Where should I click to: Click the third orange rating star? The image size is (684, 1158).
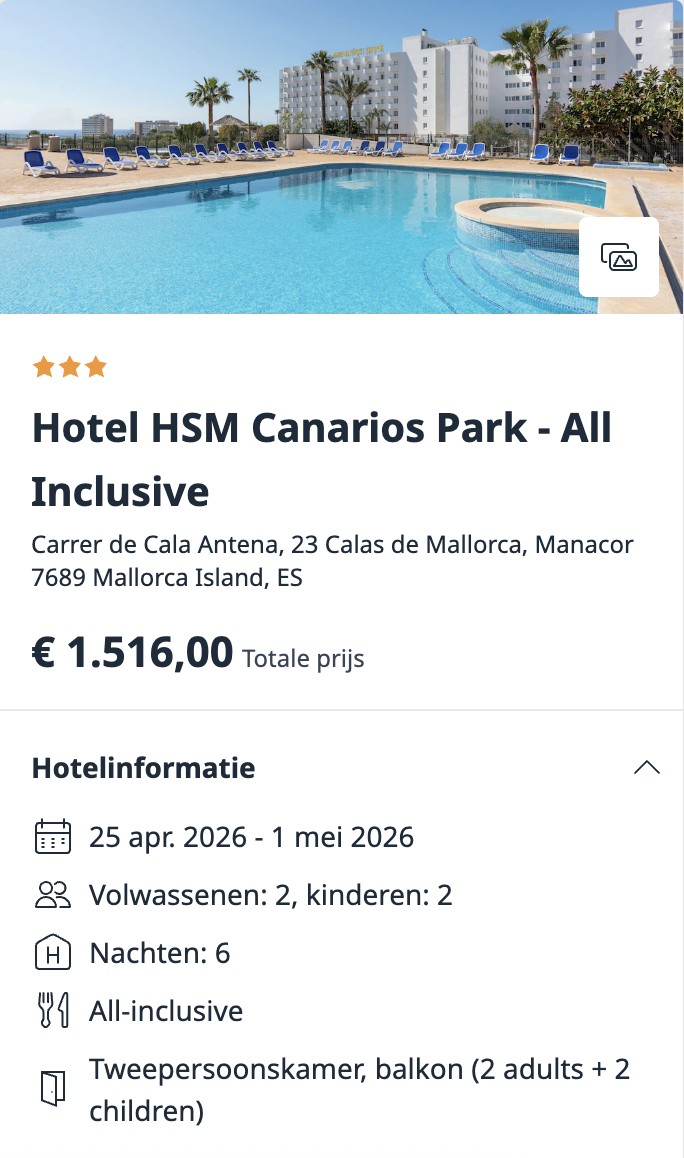click(x=96, y=367)
